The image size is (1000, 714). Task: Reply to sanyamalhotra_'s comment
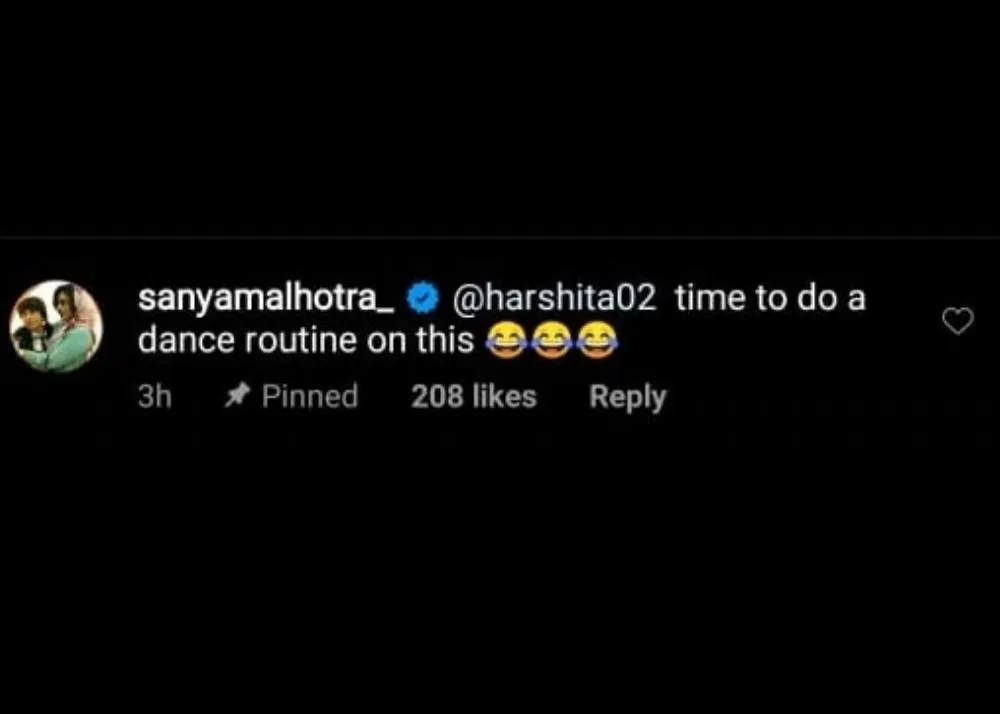[628, 398]
